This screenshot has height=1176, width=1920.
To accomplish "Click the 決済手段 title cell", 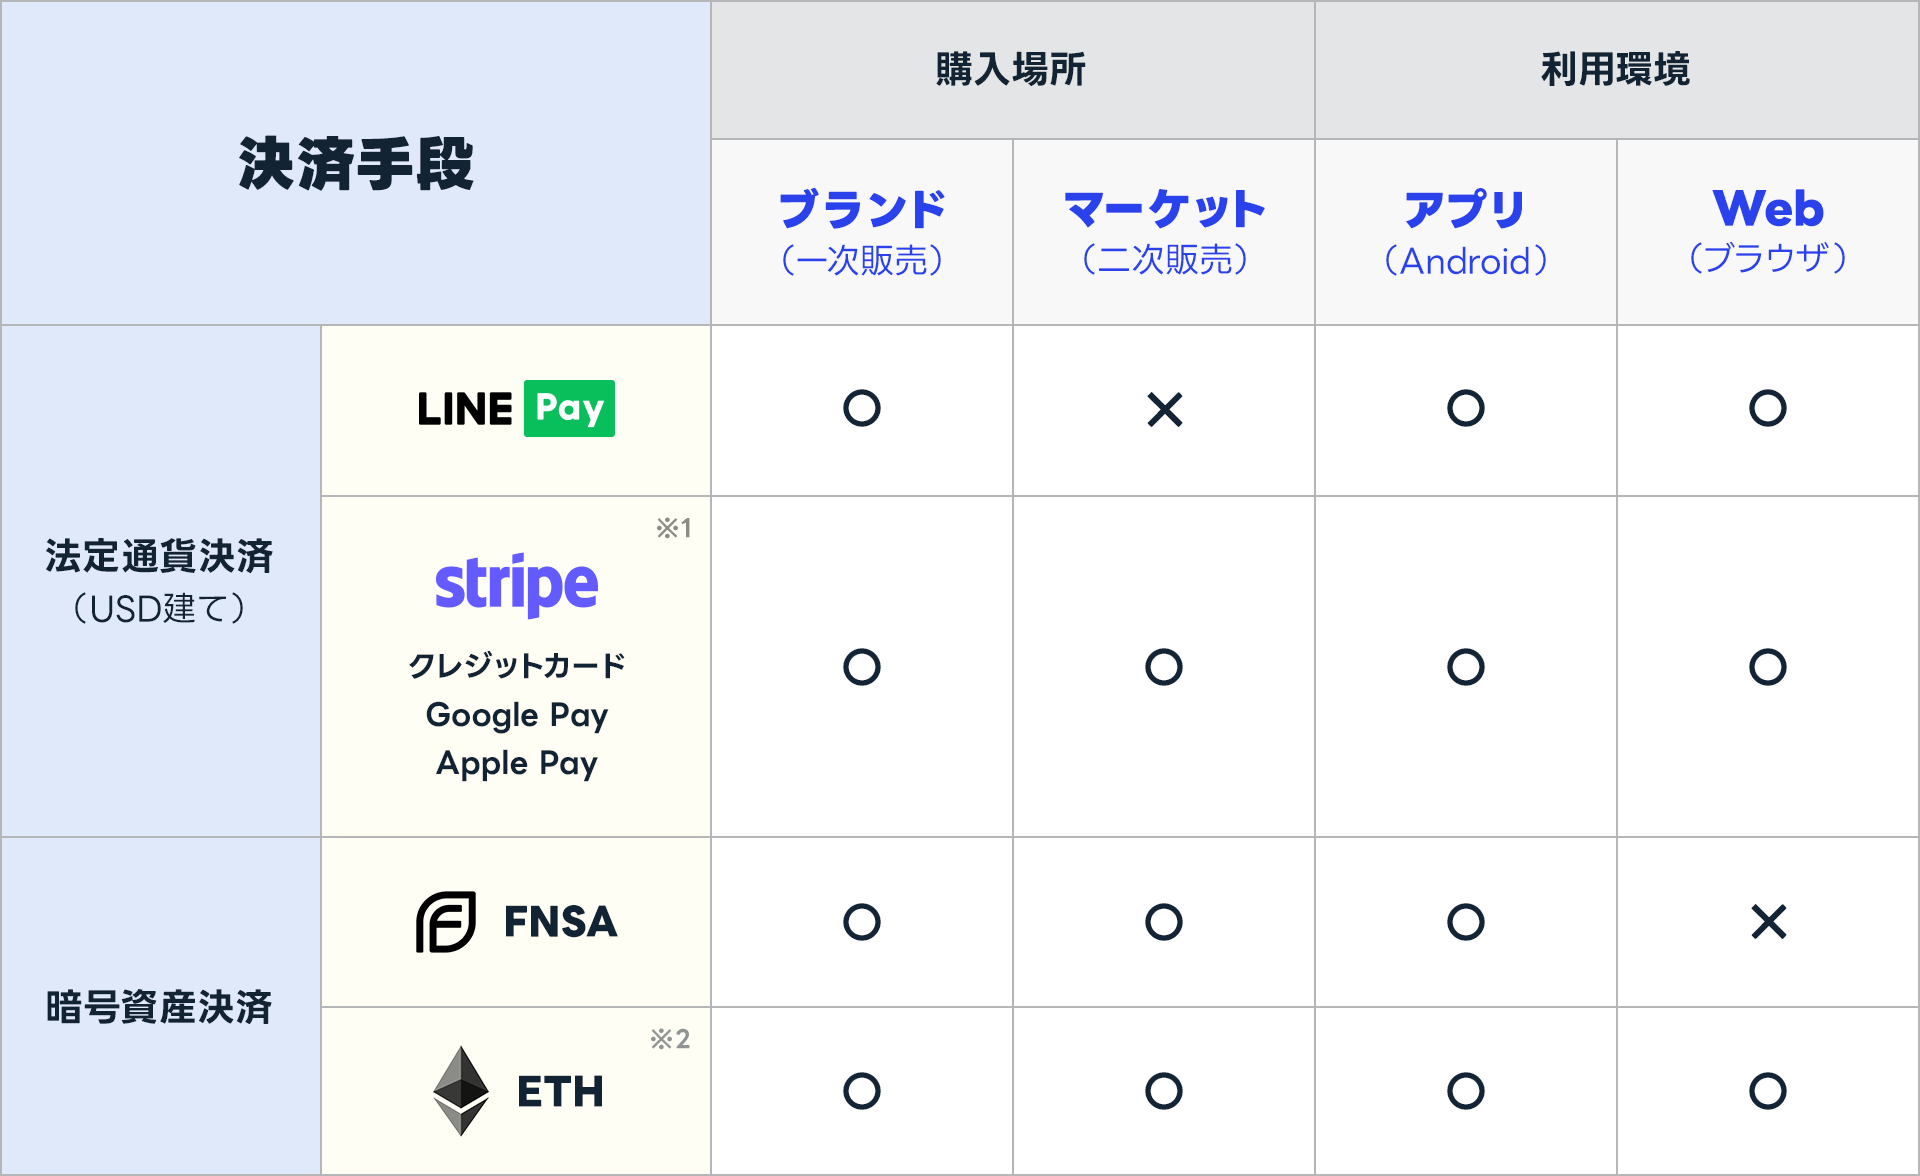I will 356,164.
